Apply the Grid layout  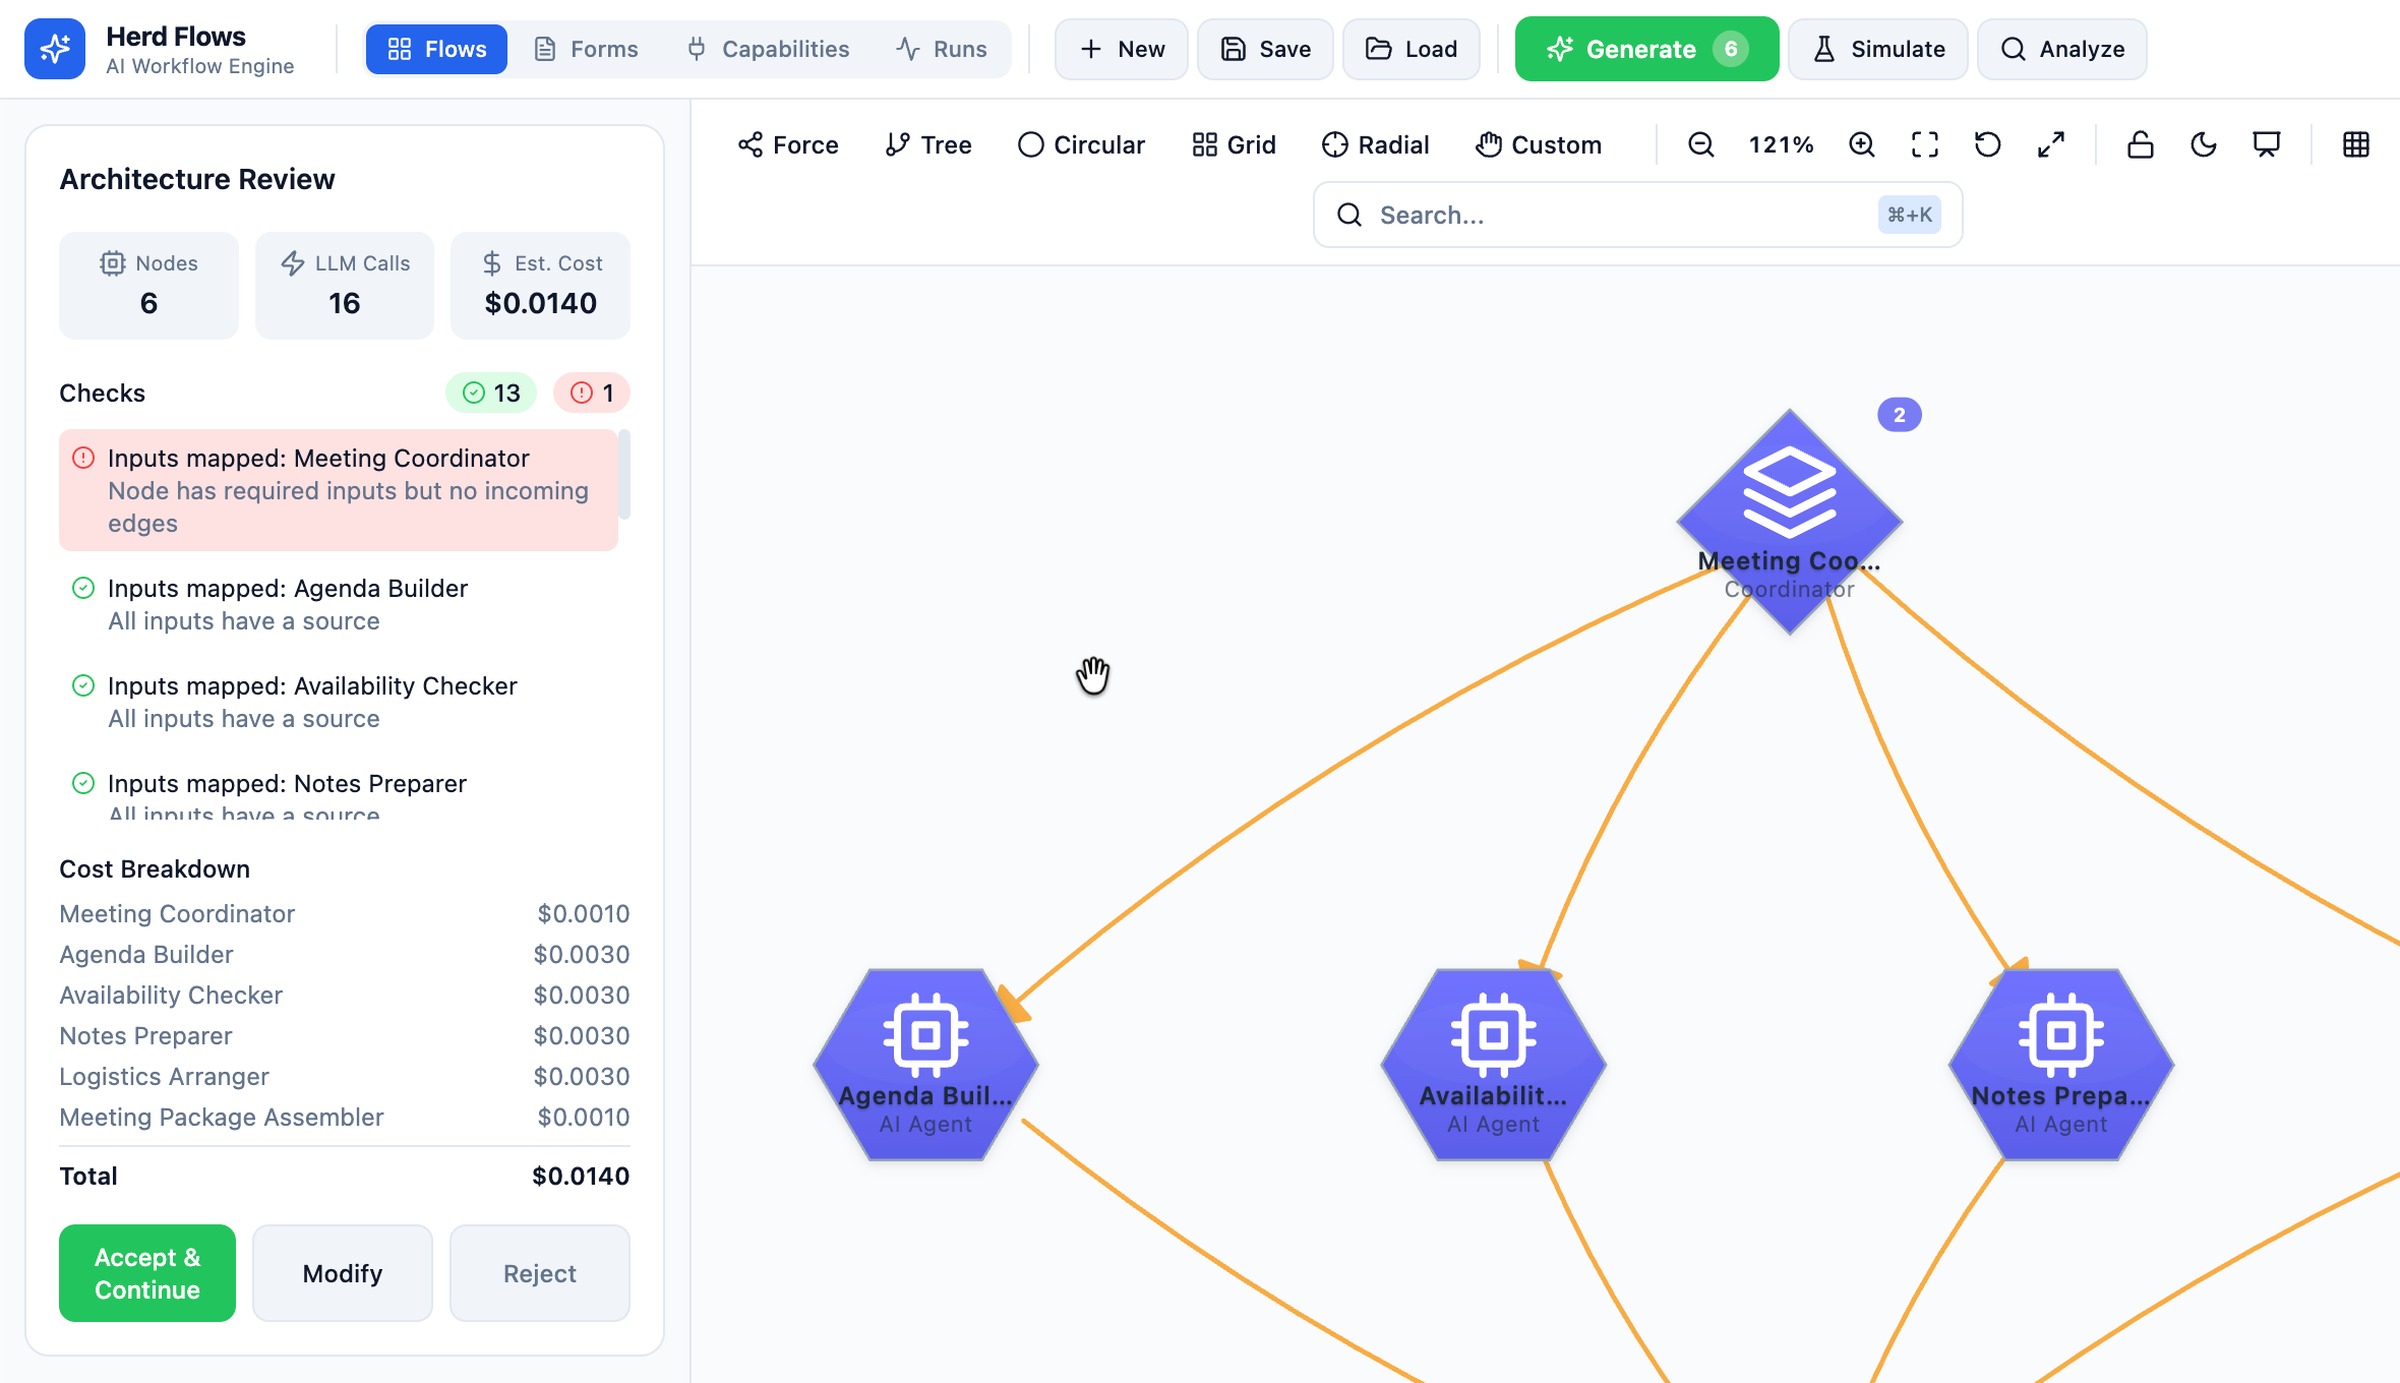[1234, 145]
